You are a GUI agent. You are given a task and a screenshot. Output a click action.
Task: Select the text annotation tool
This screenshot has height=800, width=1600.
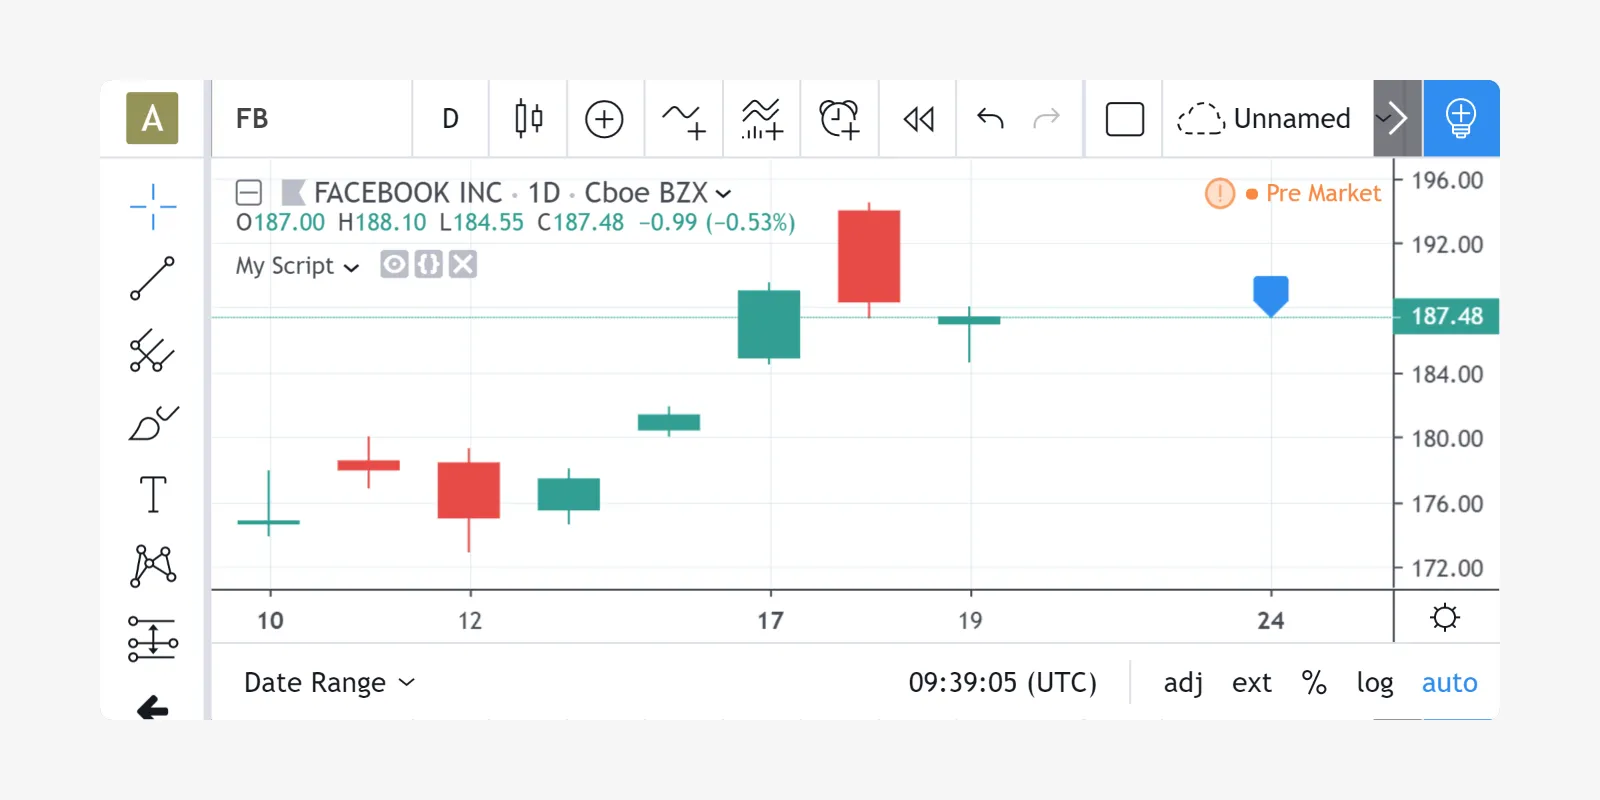click(152, 494)
